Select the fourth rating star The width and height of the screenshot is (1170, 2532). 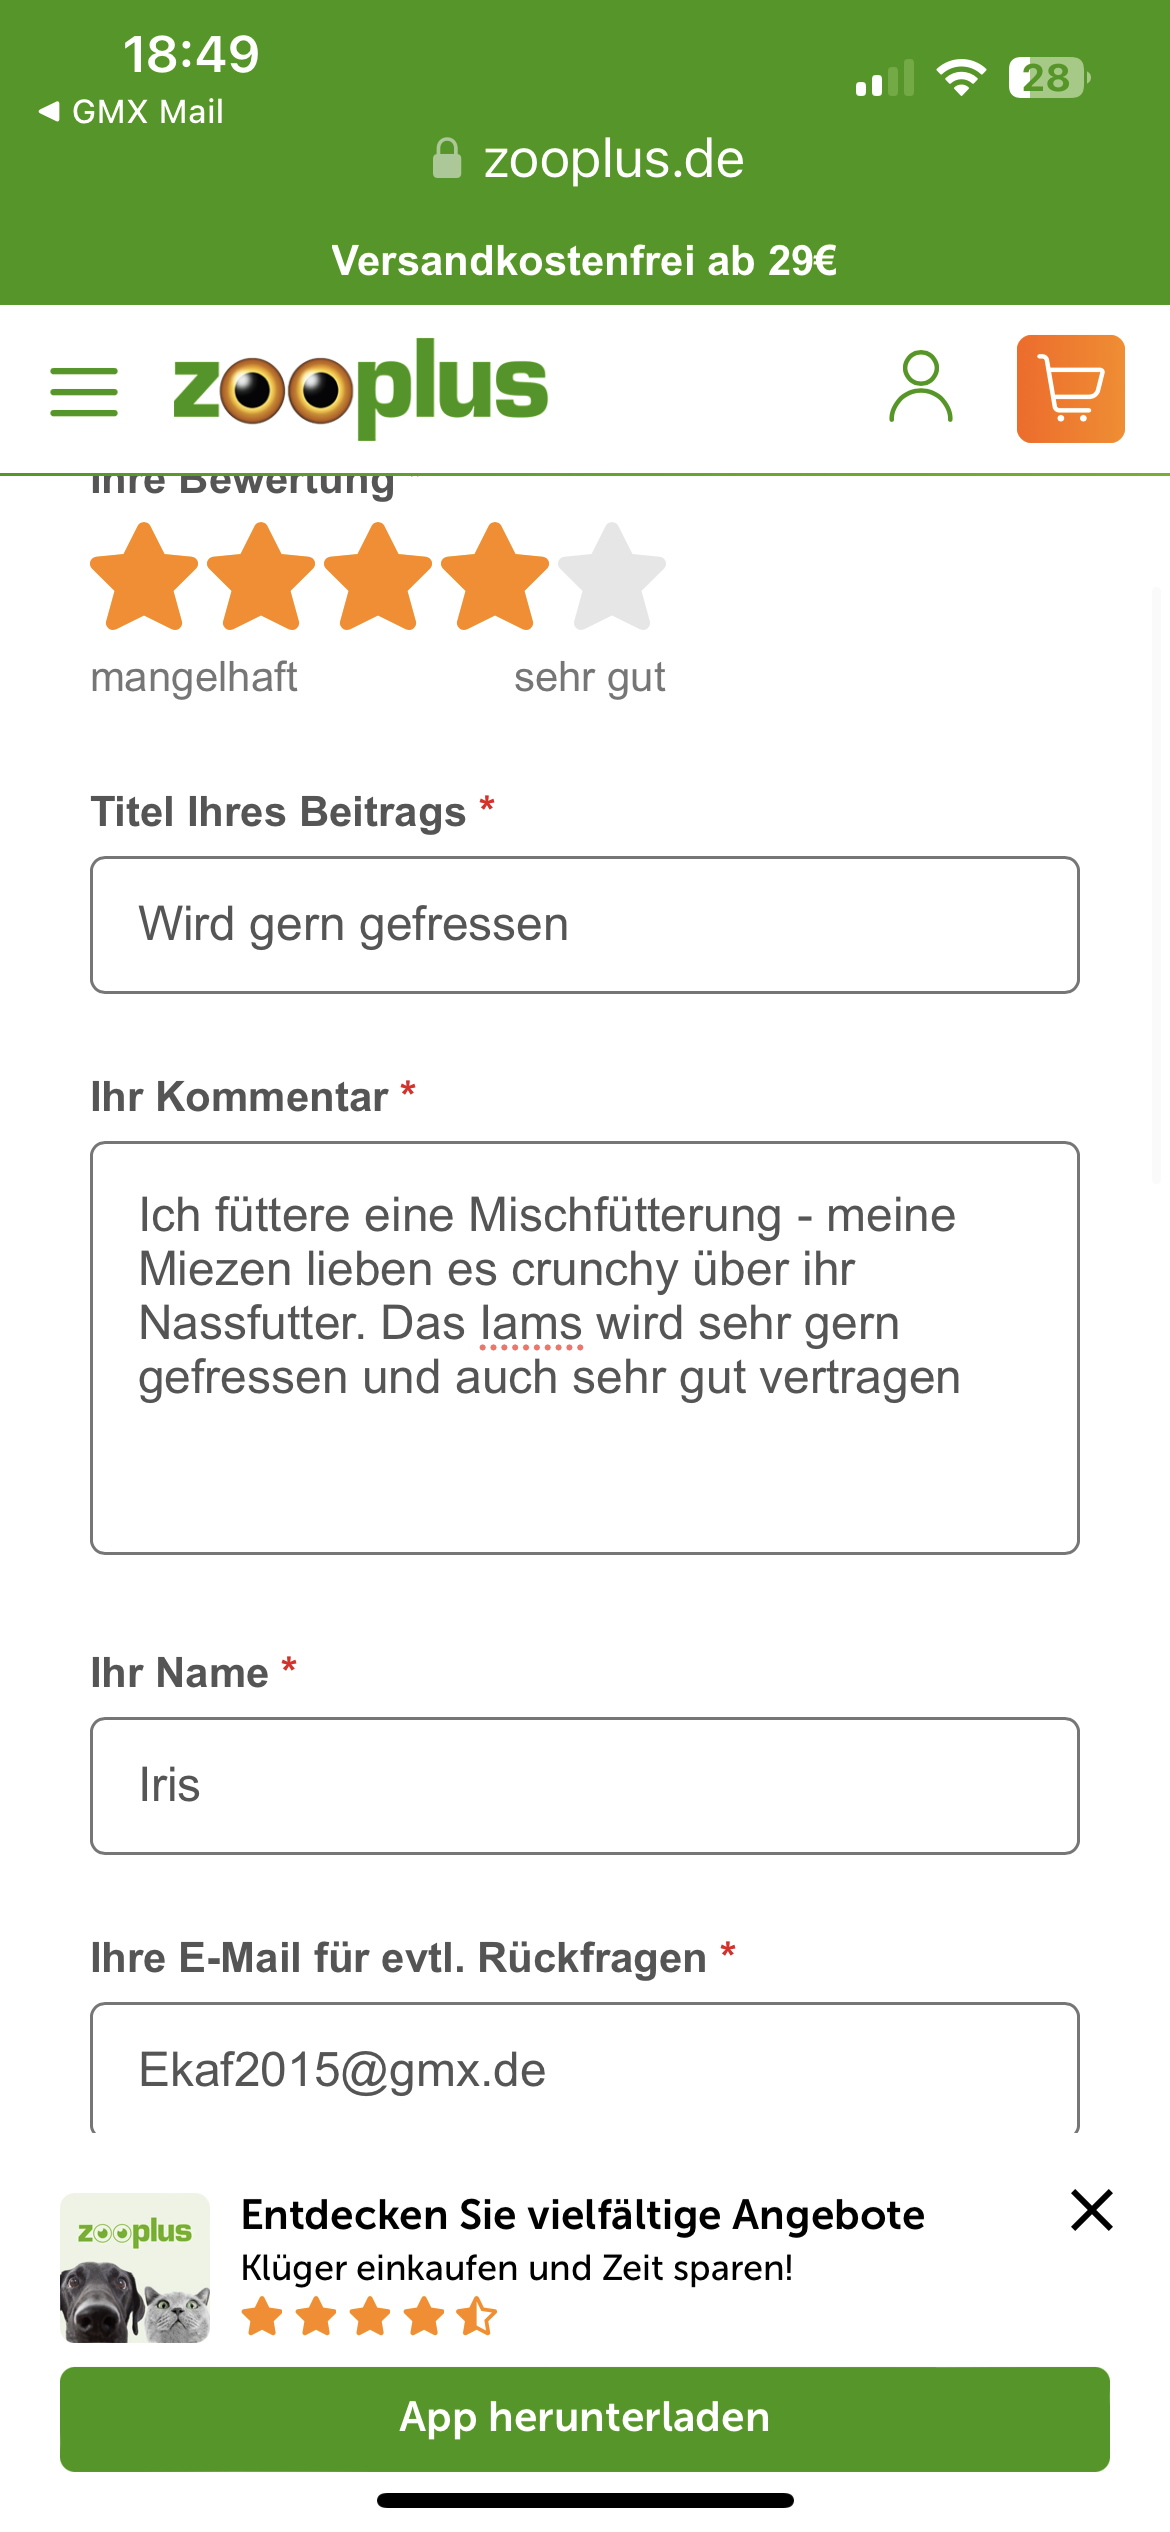tap(495, 577)
